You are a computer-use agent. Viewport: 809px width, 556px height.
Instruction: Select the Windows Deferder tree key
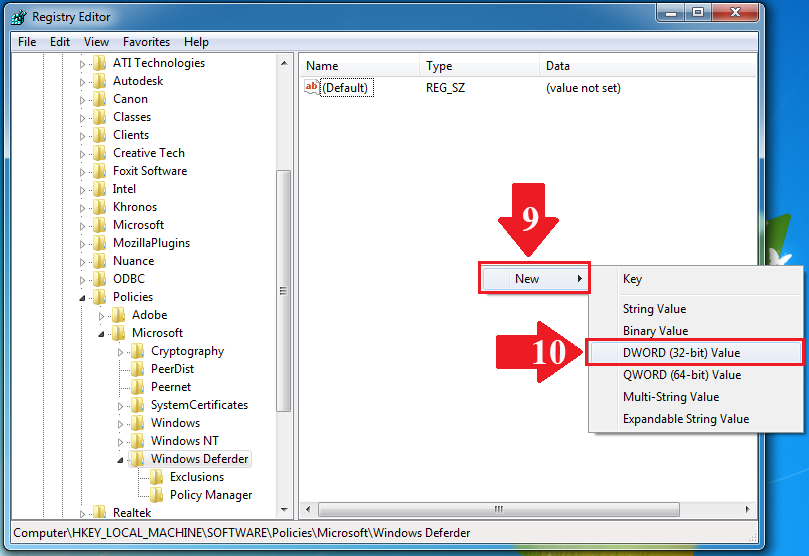pyautogui.click(x=199, y=459)
